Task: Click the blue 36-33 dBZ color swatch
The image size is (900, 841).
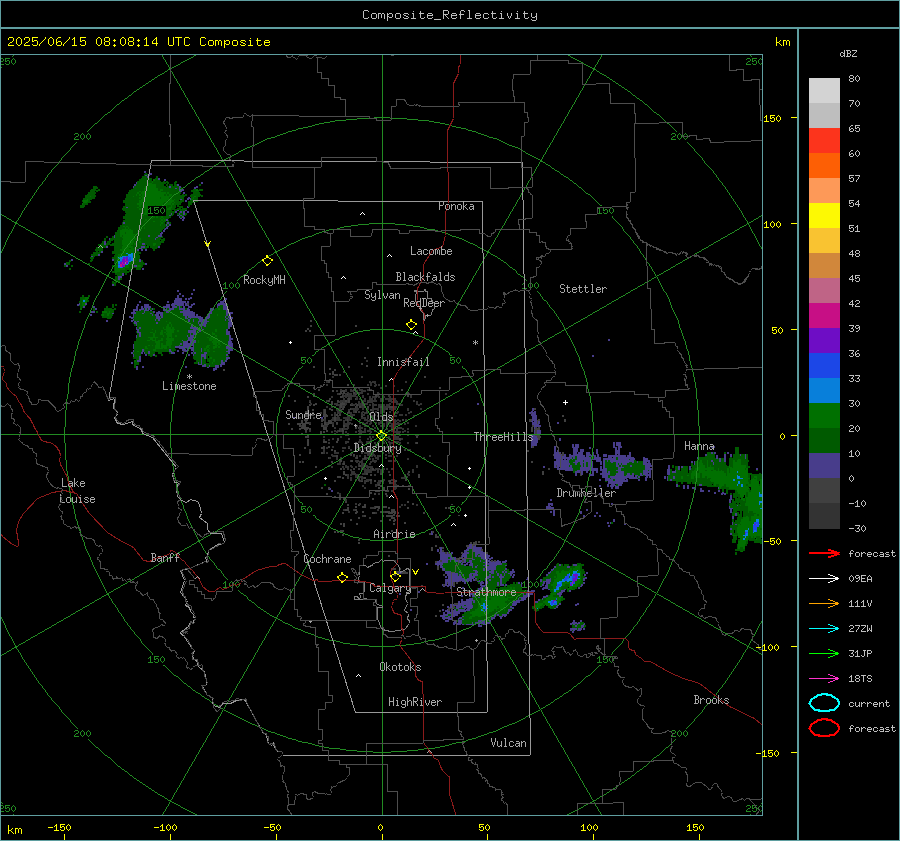Action: [x=824, y=366]
